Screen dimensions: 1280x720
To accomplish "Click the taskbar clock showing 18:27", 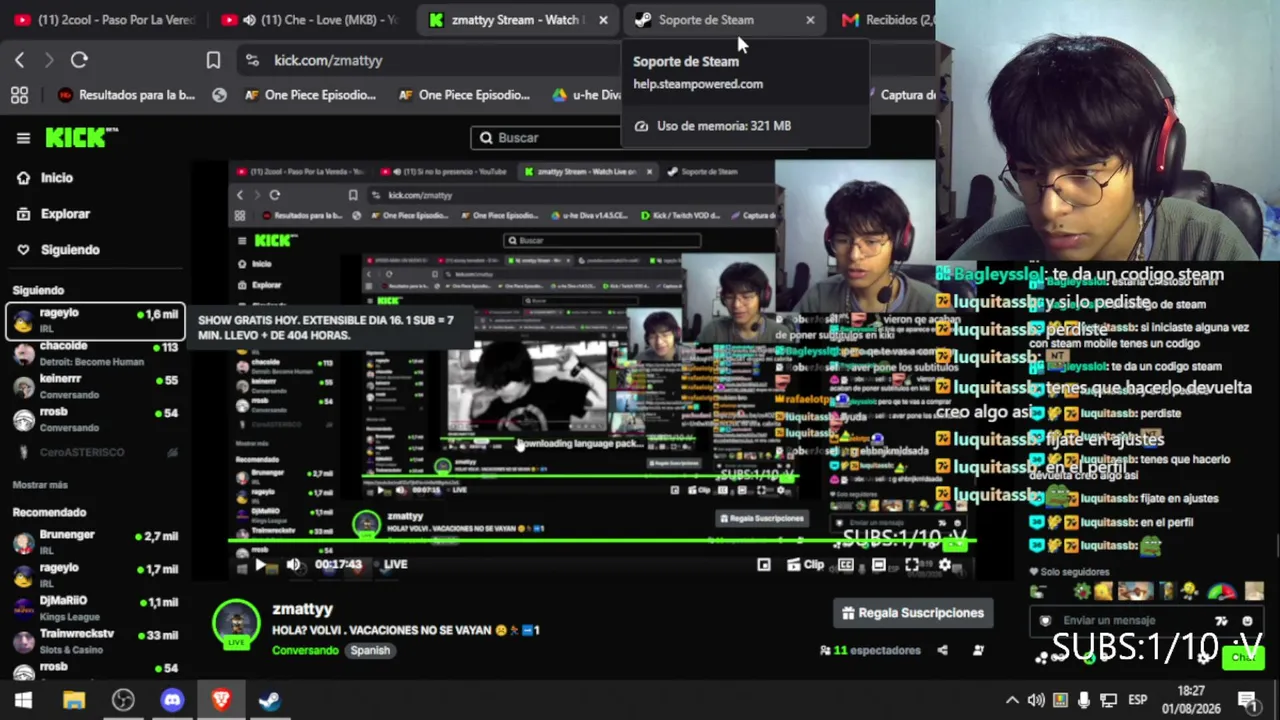I will (1191, 699).
